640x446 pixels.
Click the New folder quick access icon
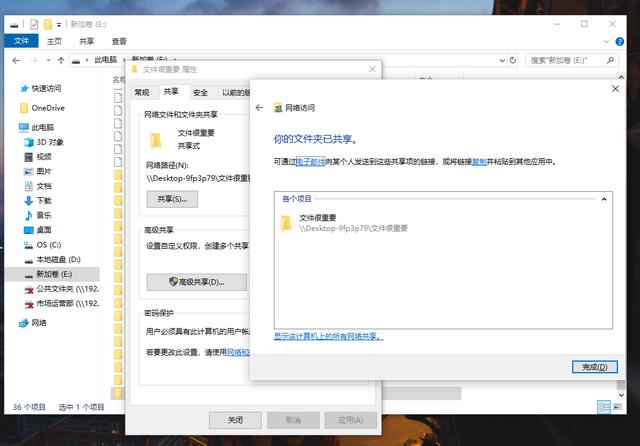point(48,25)
